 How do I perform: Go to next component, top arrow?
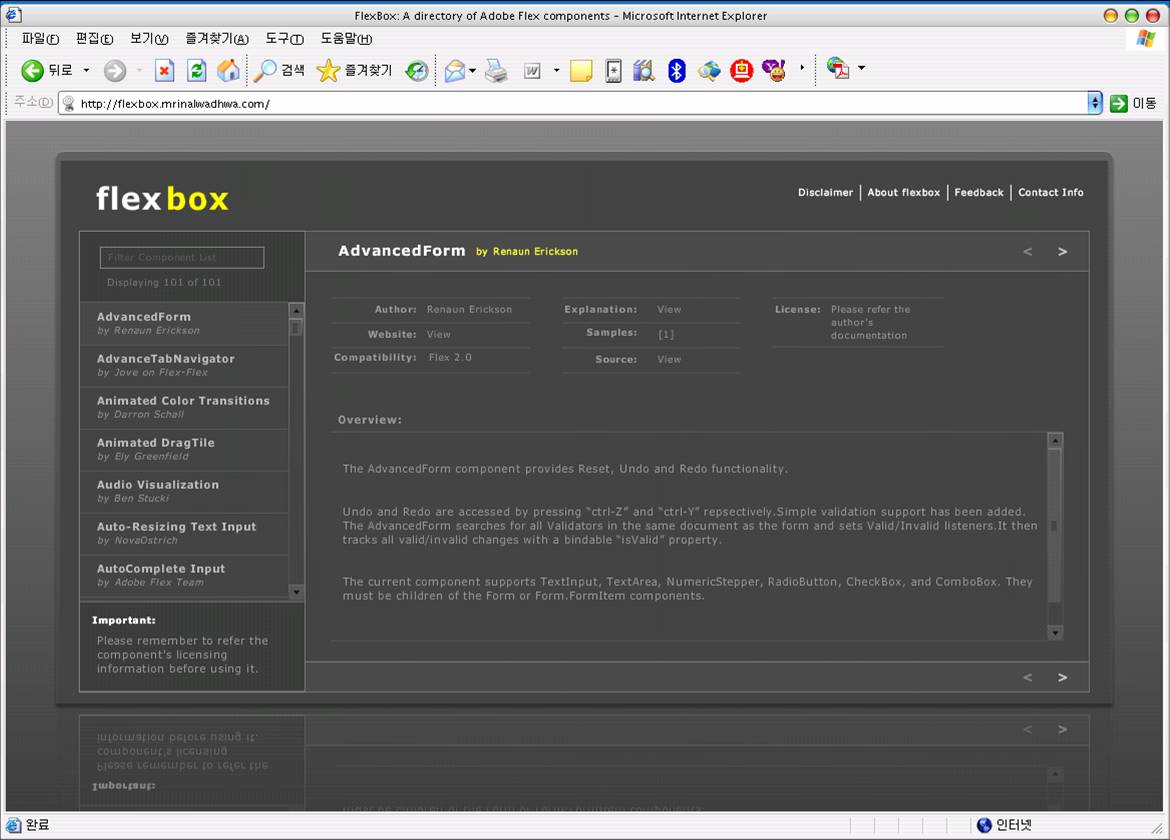pos(1063,252)
